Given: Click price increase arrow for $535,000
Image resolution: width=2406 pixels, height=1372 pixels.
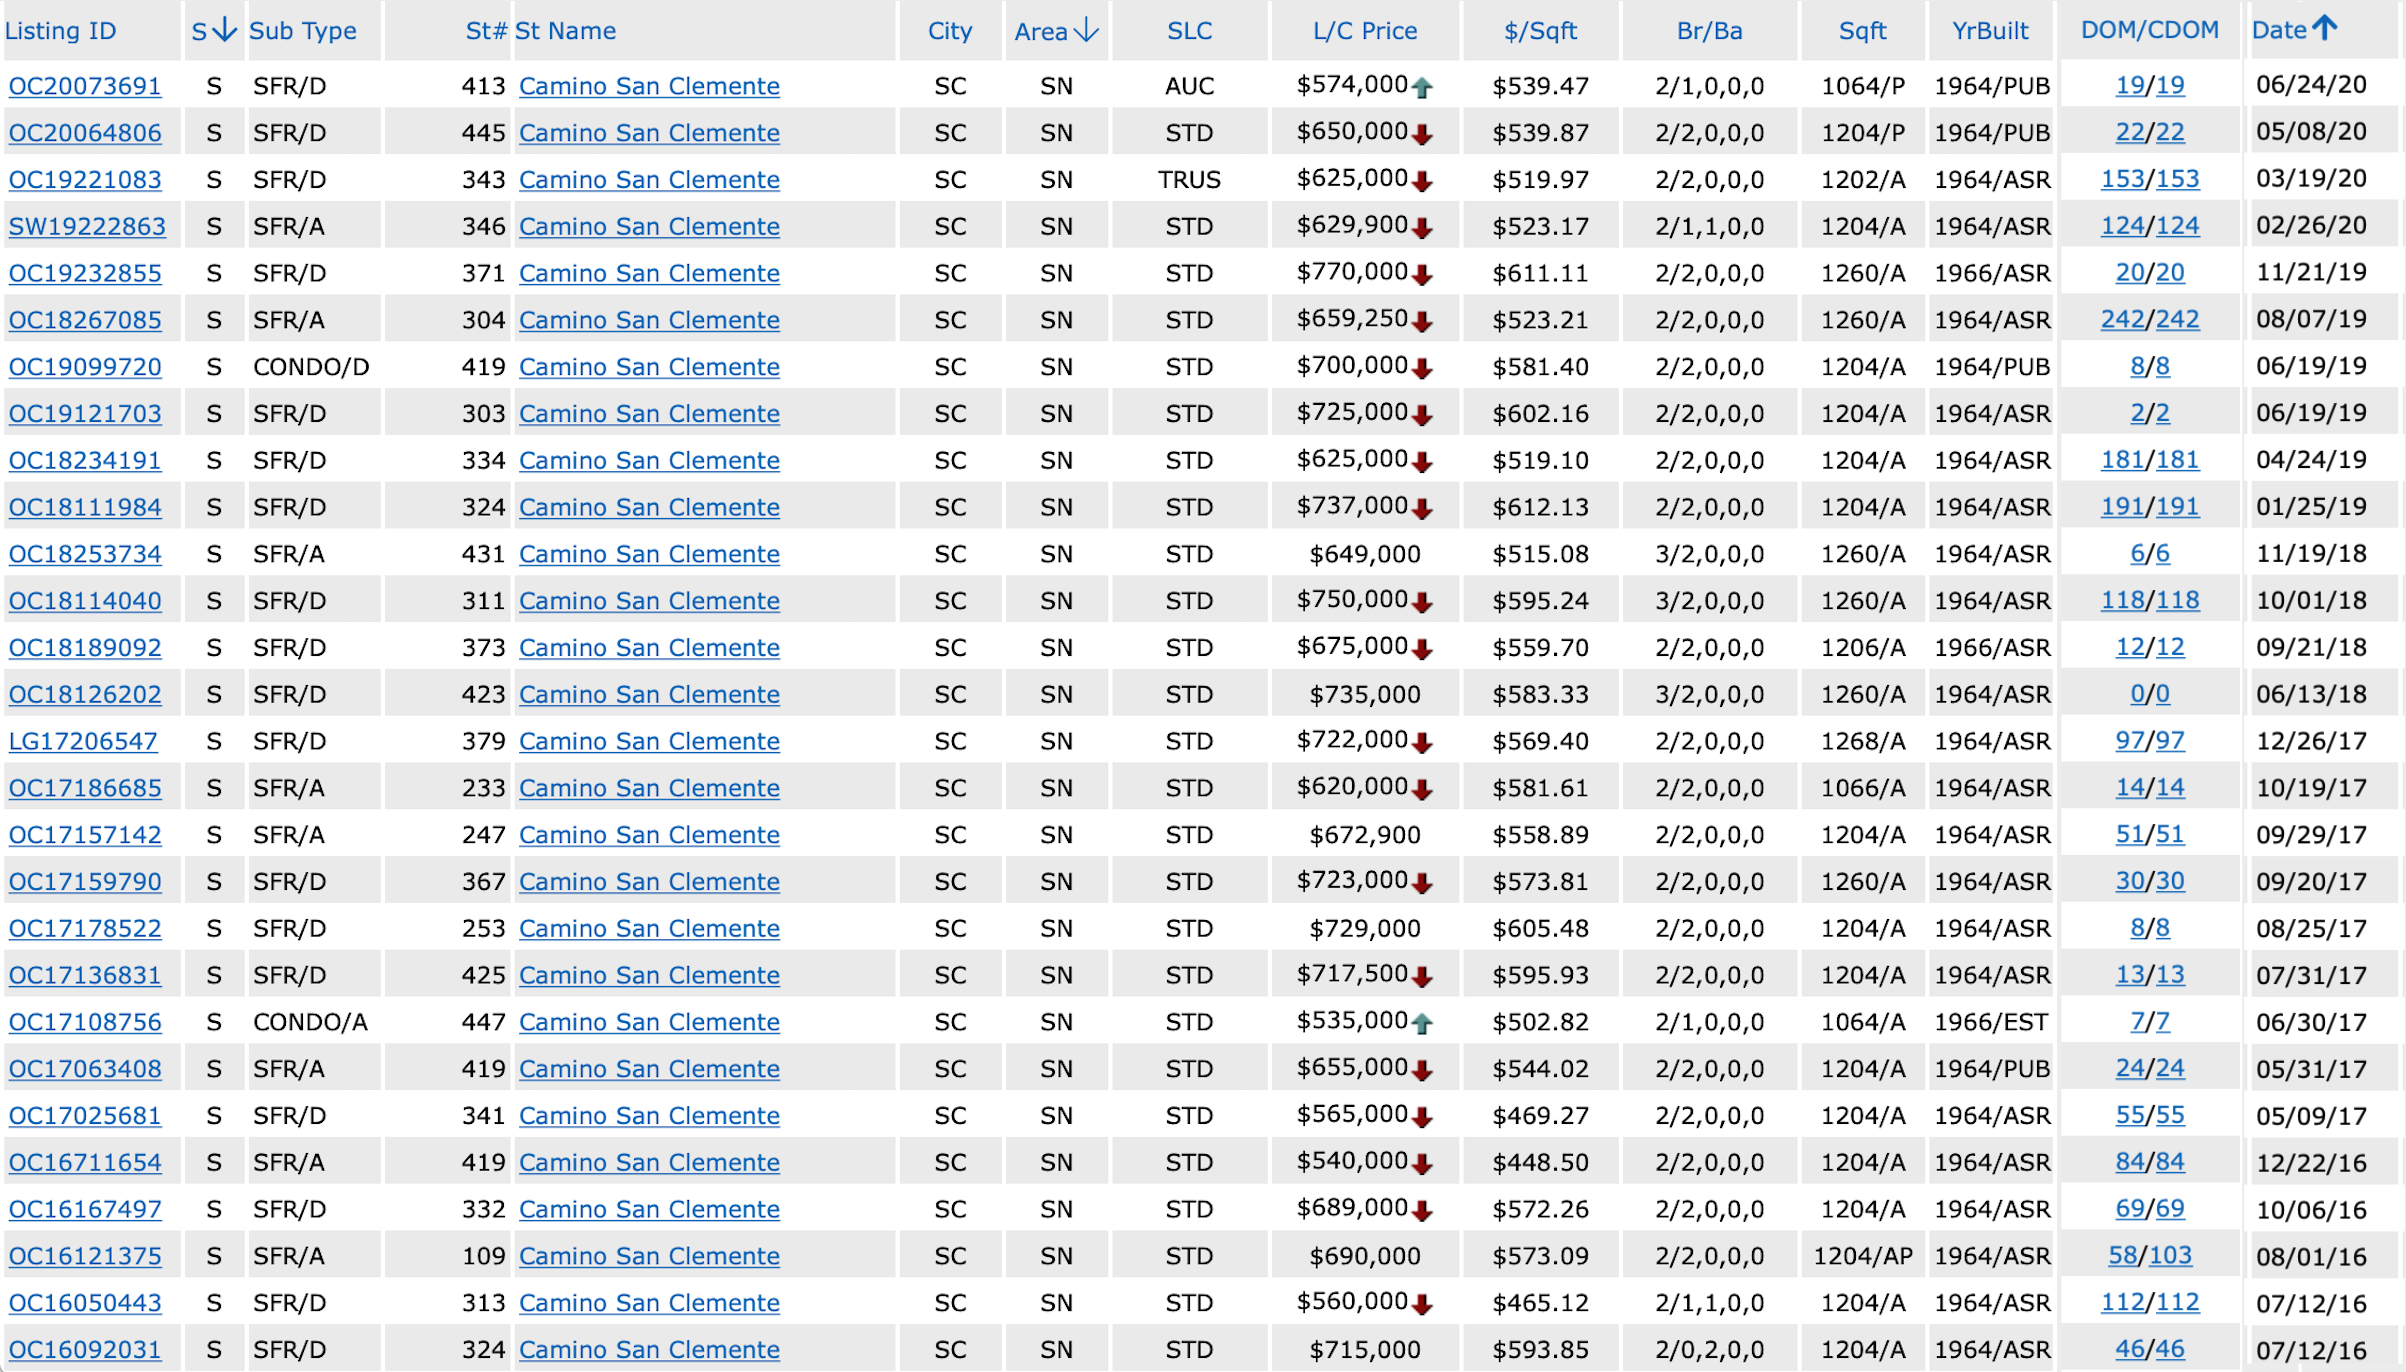Looking at the screenshot, I should [x=1421, y=1023].
